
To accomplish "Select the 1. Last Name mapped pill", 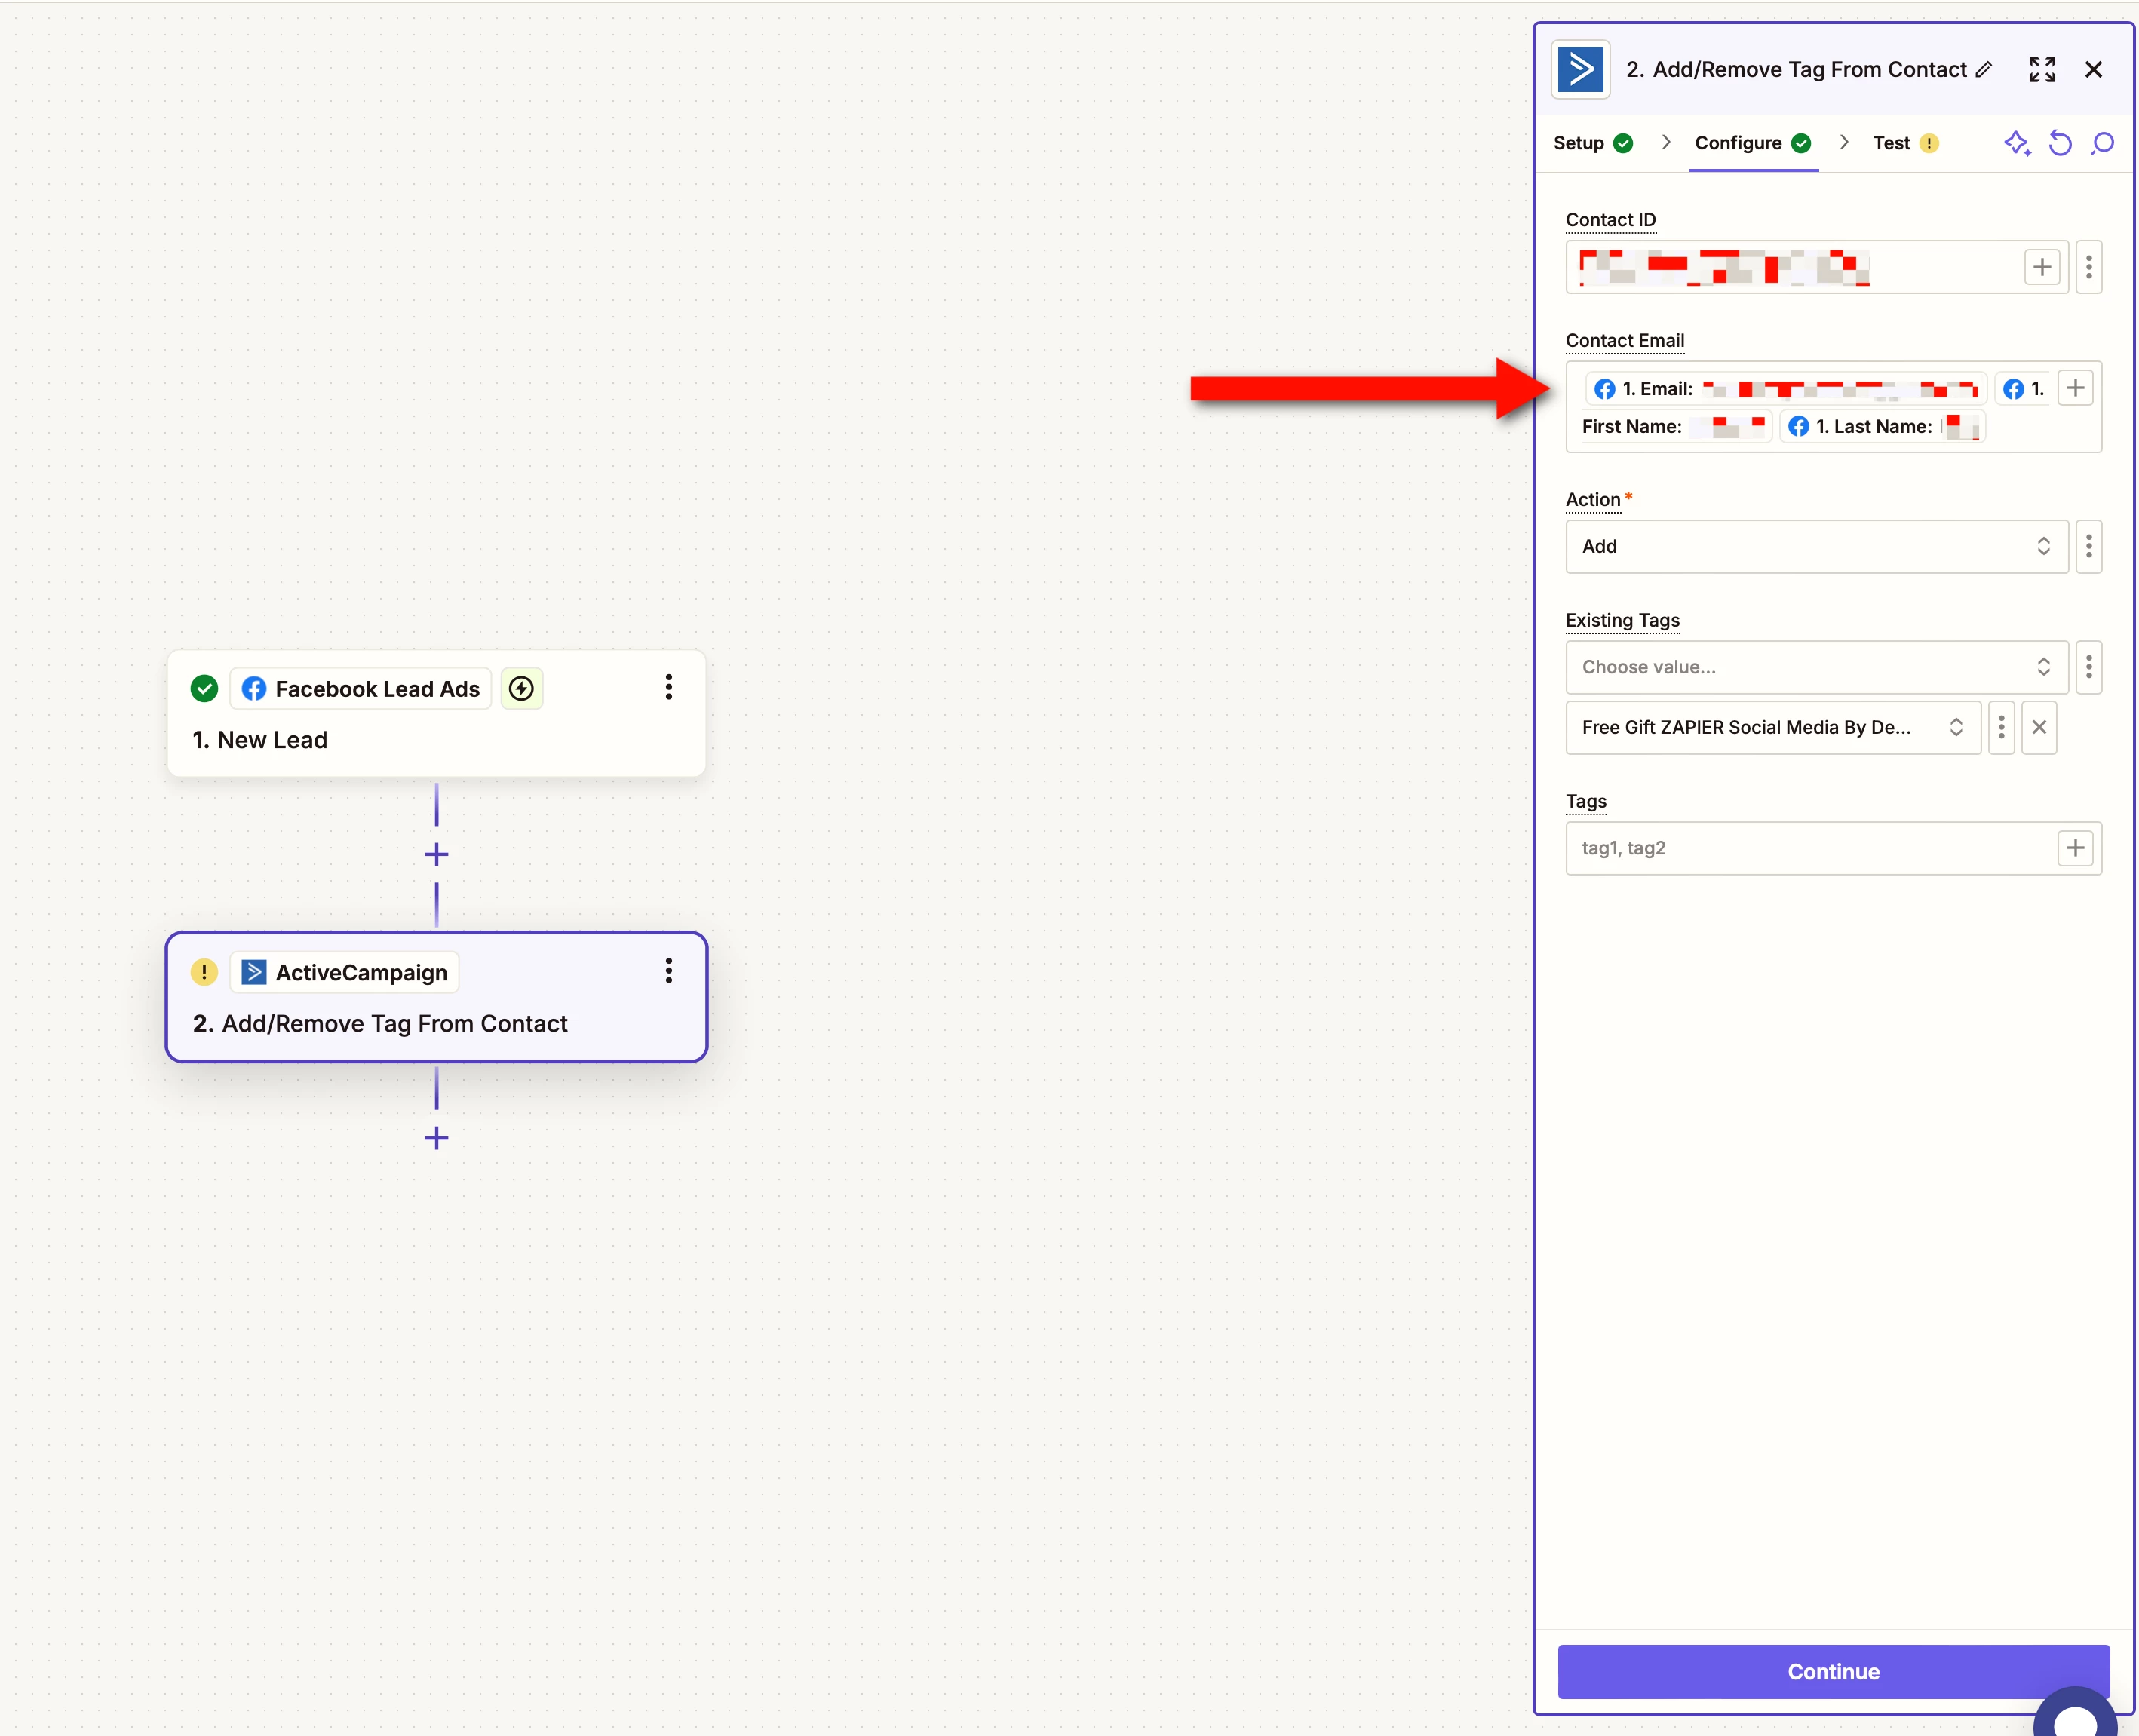I will [1882, 427].
